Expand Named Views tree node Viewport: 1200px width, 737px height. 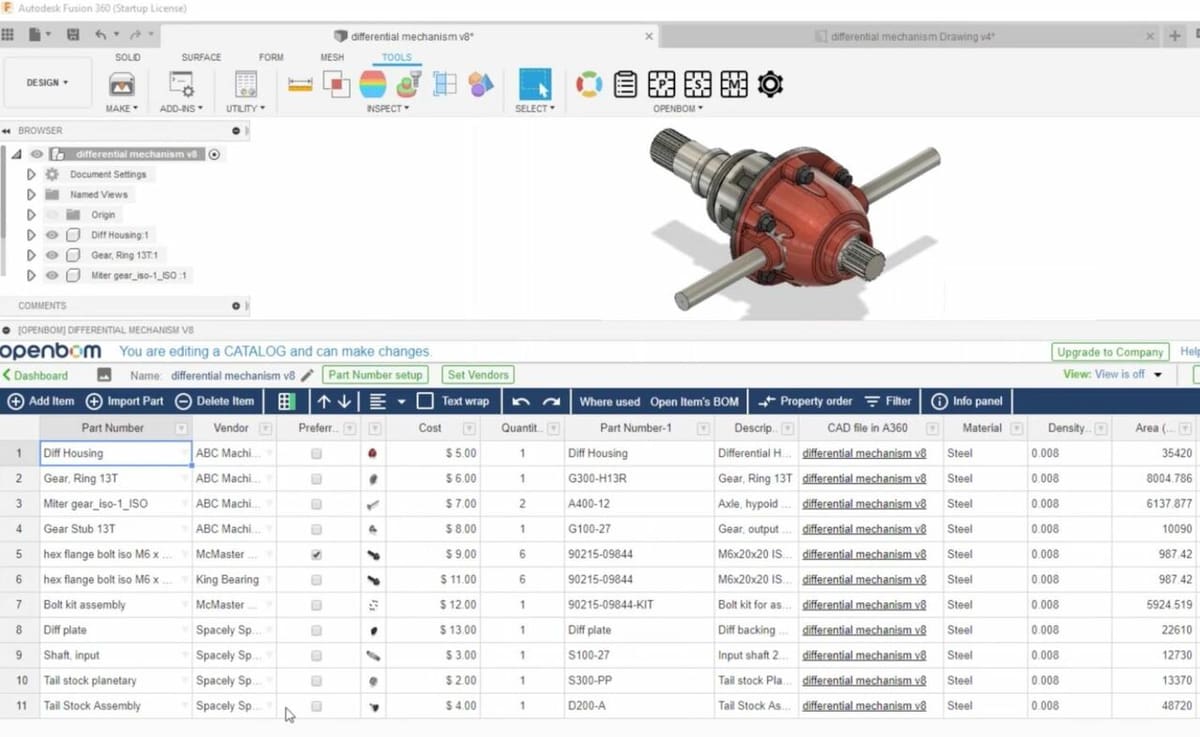(31, 195)
